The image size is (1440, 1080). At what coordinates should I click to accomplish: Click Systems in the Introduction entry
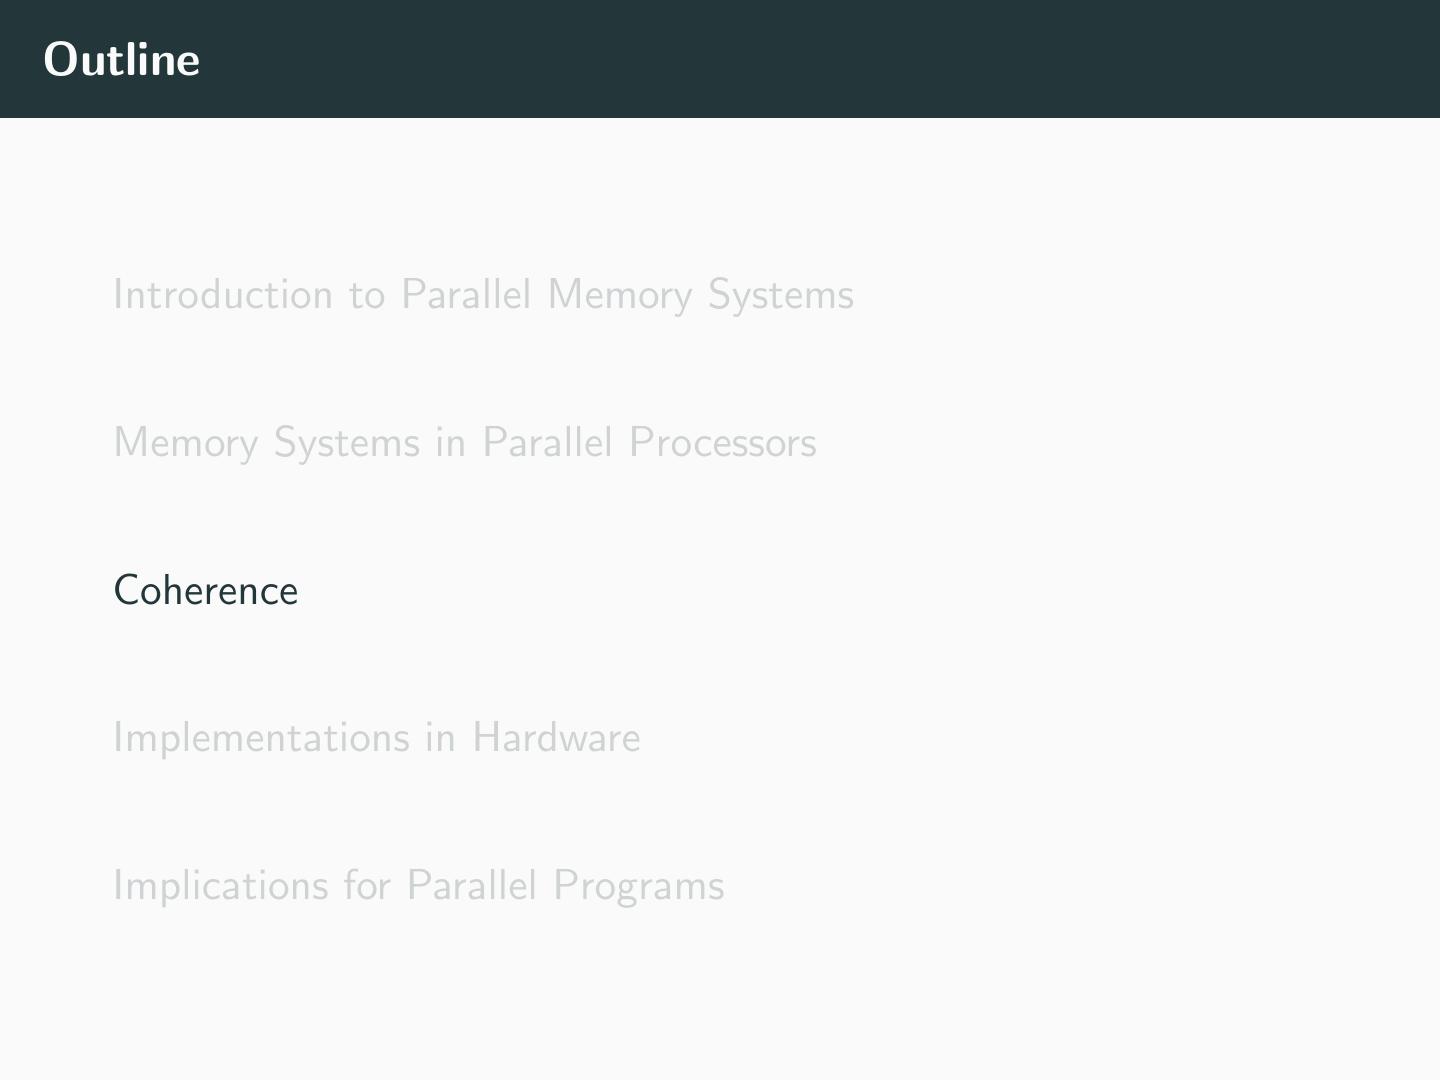pyautogui.click(x=780, y=295)
